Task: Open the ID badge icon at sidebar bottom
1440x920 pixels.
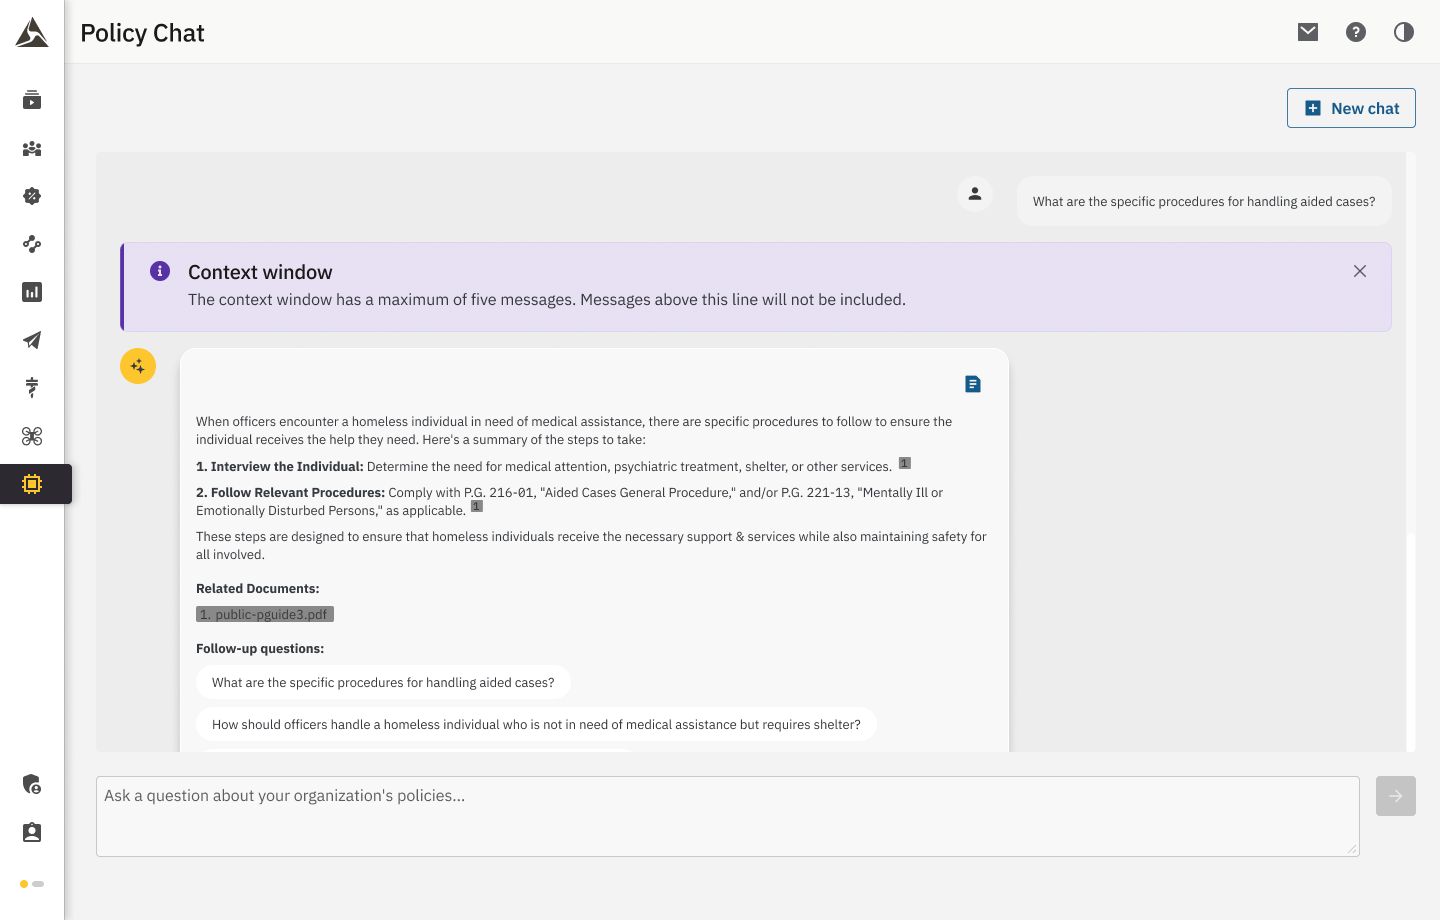Action: (31, 831)
